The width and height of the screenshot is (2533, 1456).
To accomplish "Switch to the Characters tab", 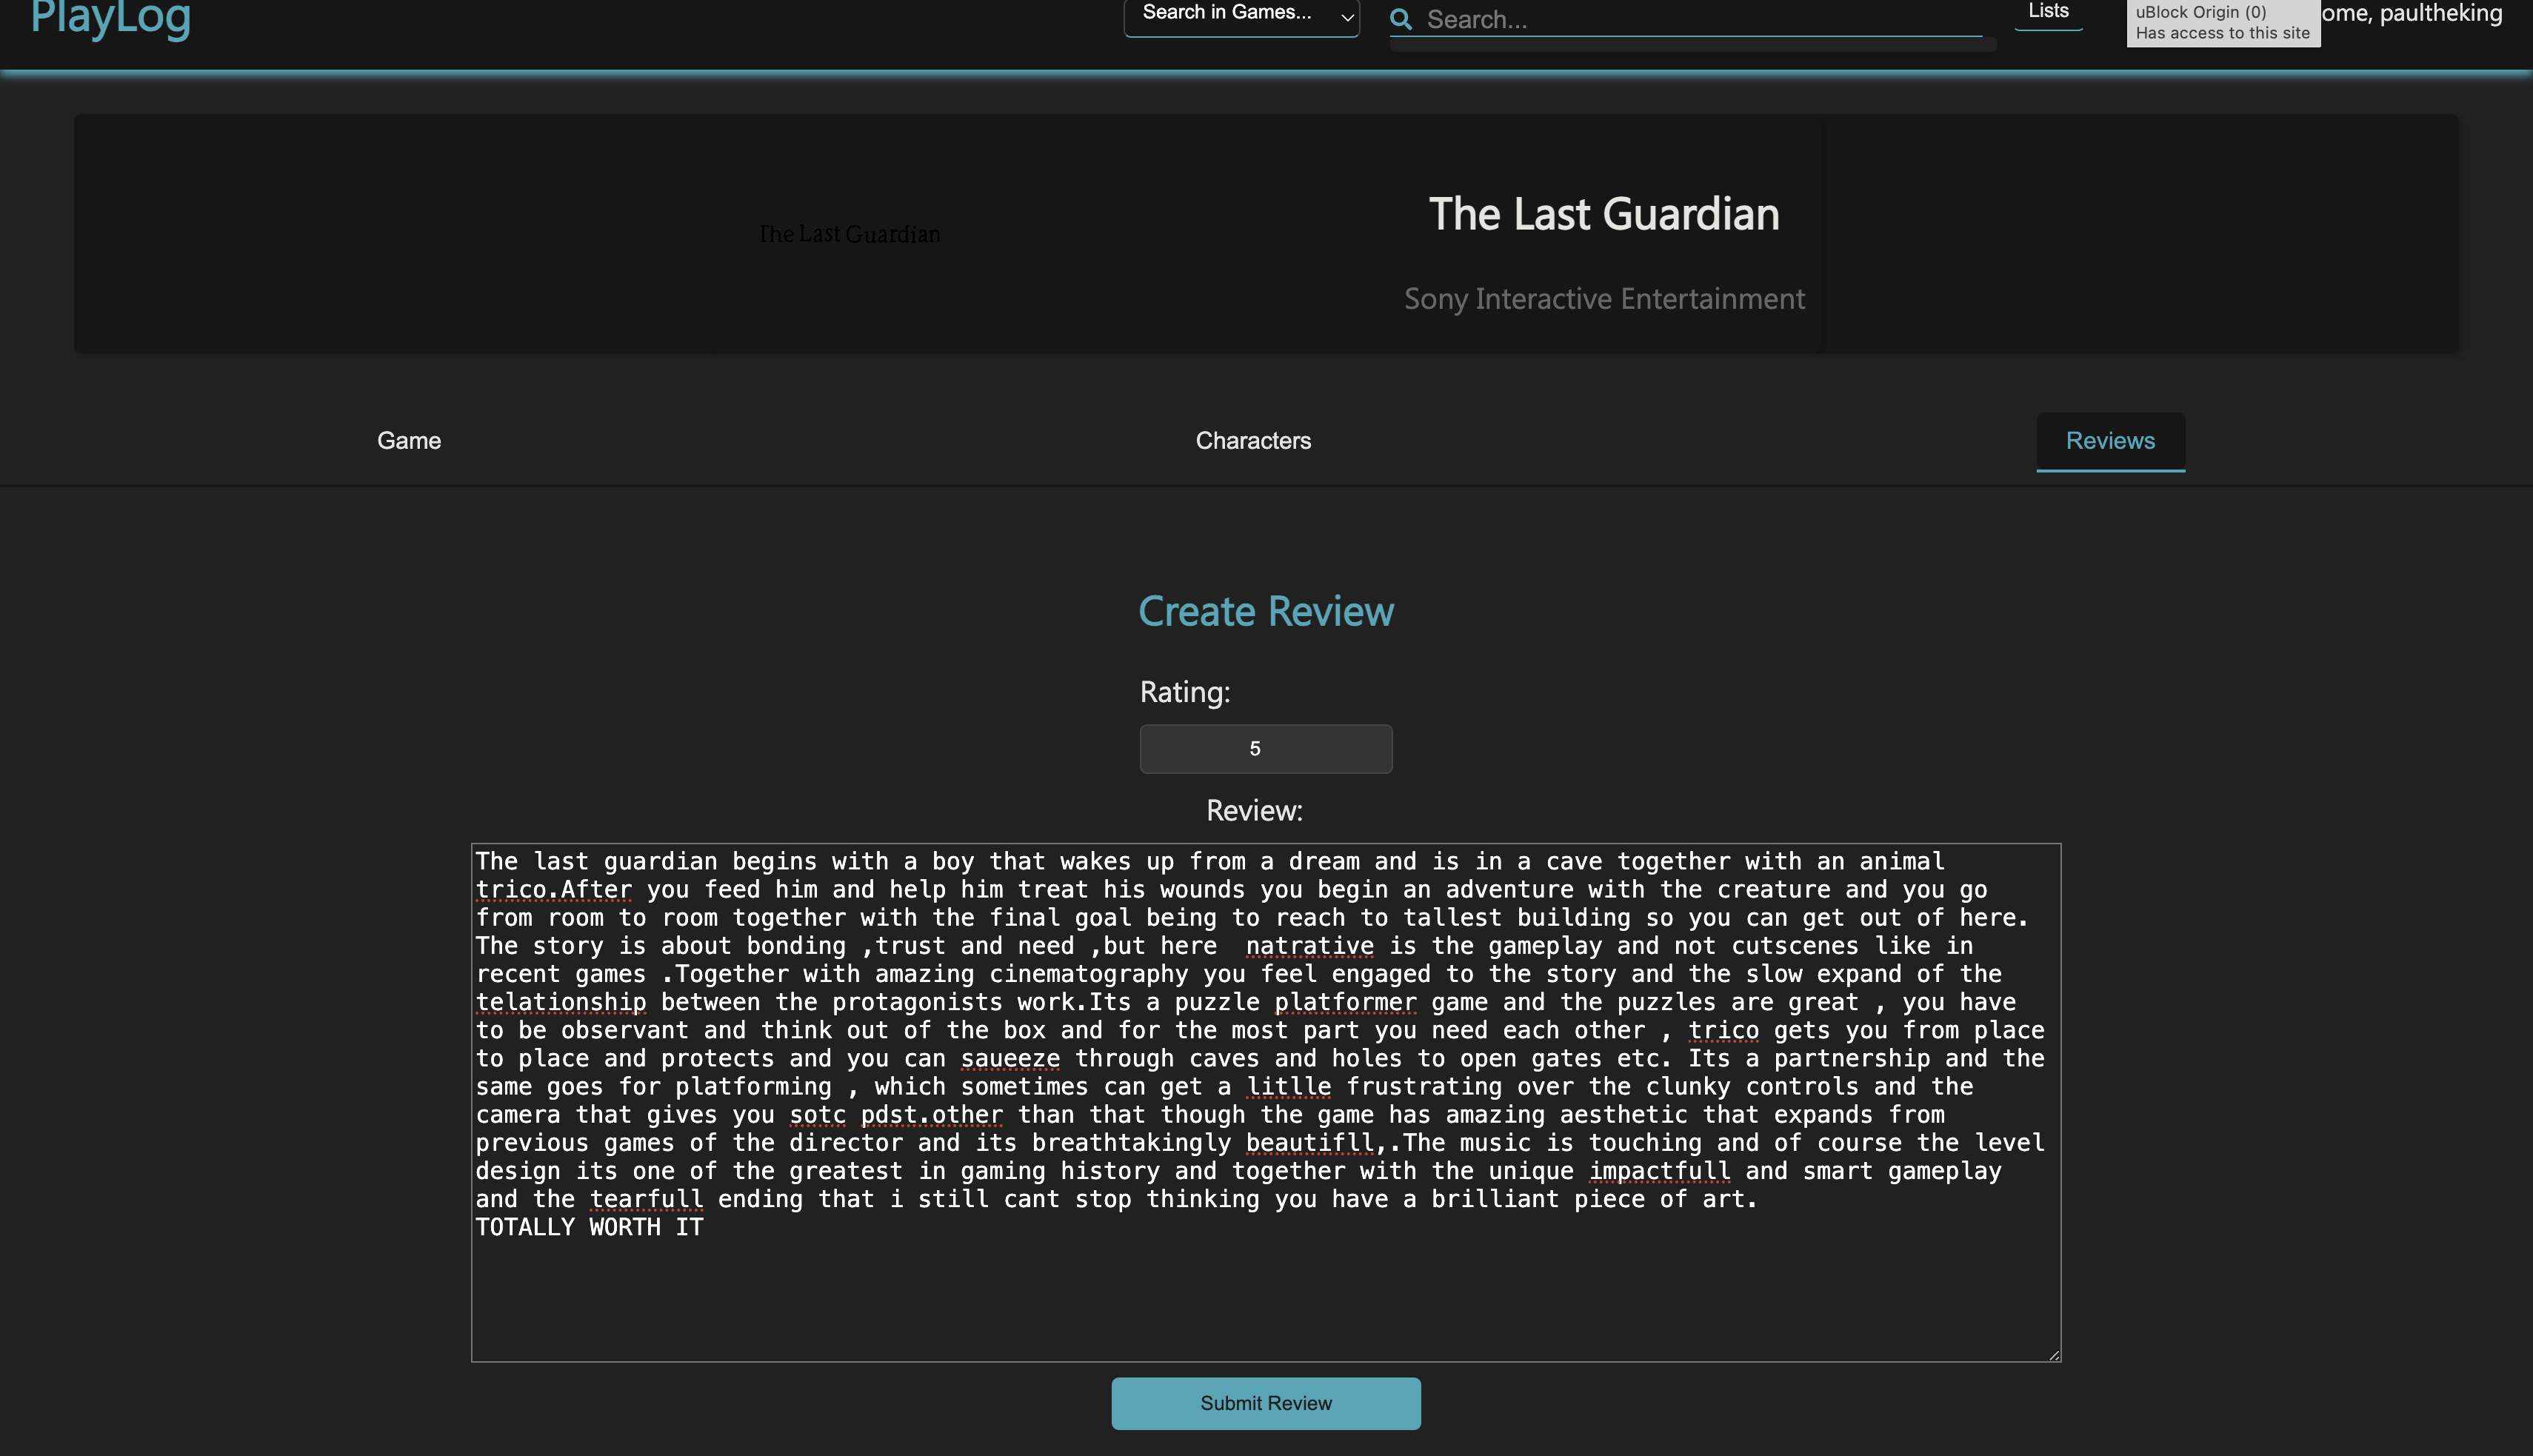I will [x=1252, y=440].
